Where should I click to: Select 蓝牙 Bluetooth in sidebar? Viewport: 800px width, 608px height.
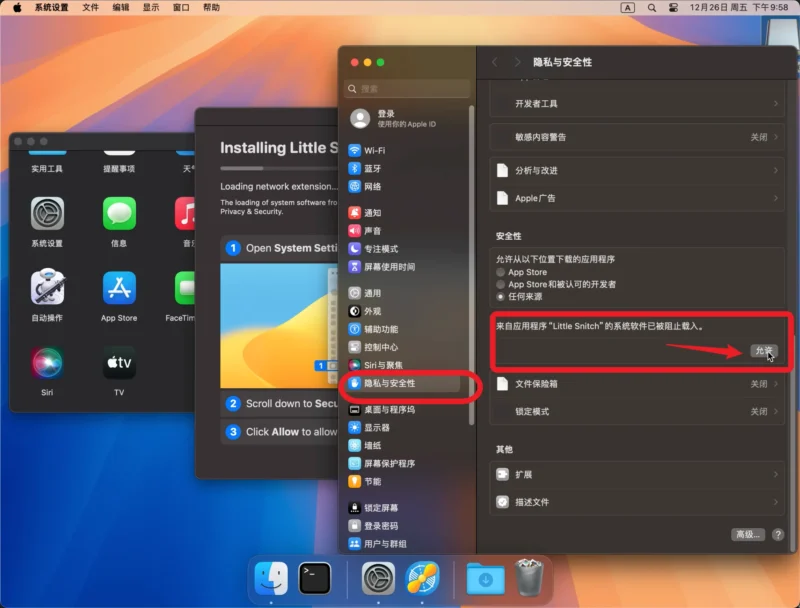[372, 168]
